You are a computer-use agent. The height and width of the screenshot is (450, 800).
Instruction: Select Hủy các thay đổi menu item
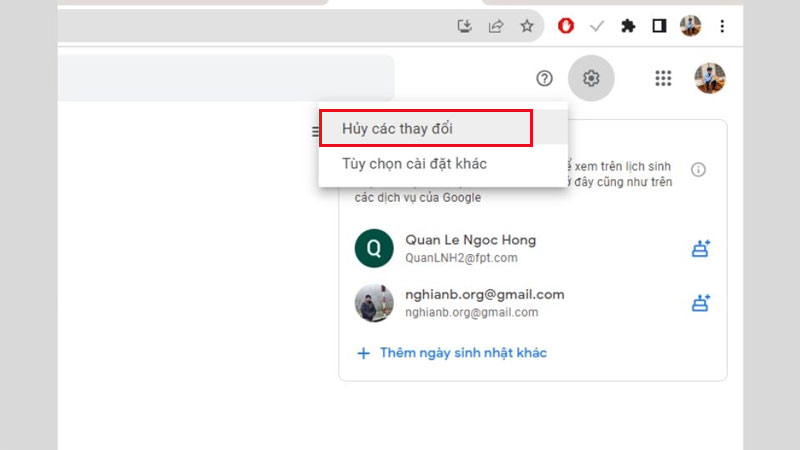443,129
